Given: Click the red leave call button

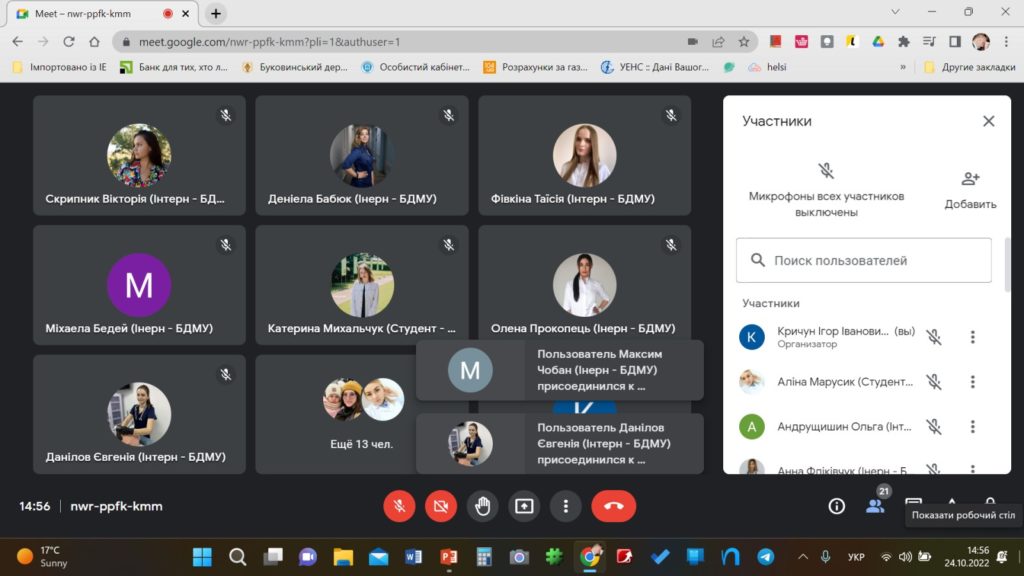Looking at the screenshot, I should tap(613, 506).
